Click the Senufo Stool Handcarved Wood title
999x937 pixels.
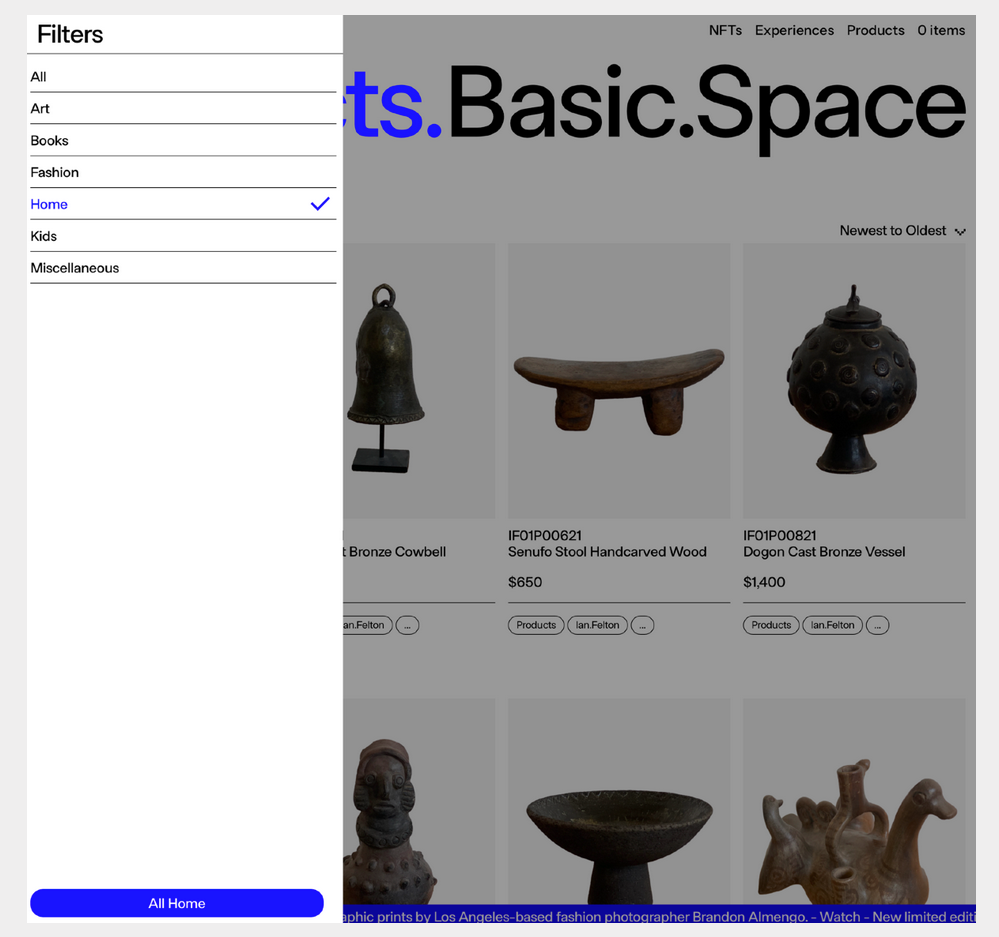607,552
